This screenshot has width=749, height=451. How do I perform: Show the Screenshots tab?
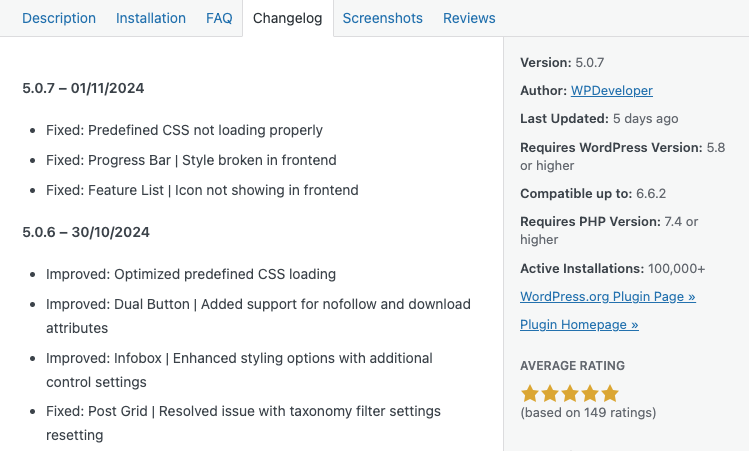click(x=383, y=18)
